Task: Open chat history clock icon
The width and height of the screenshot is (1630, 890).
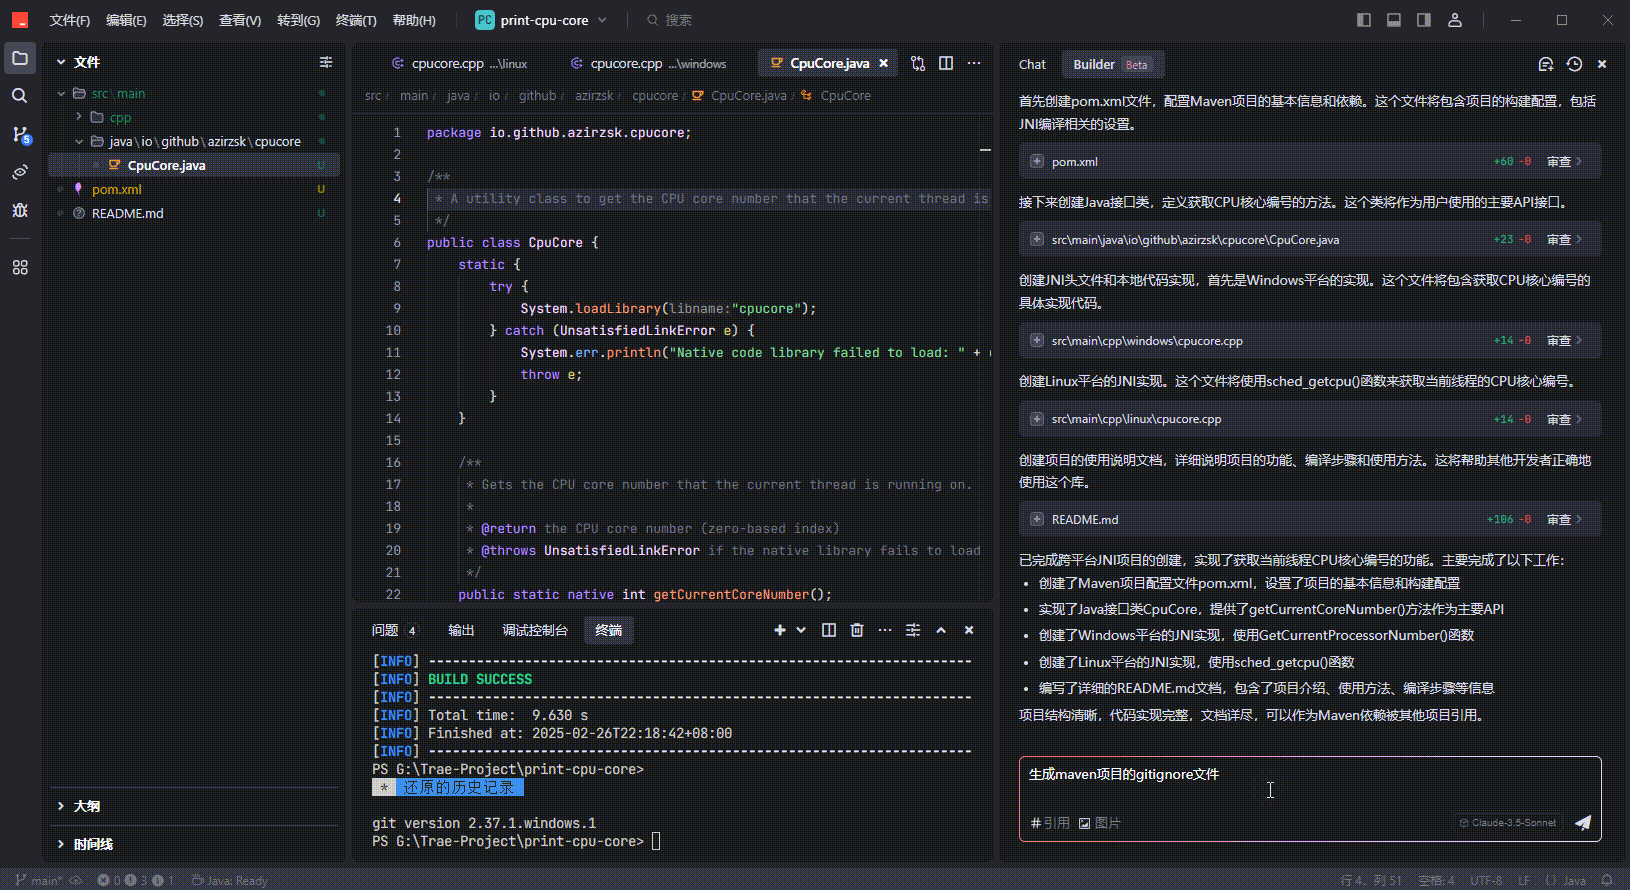Action: coord(1574,64)
